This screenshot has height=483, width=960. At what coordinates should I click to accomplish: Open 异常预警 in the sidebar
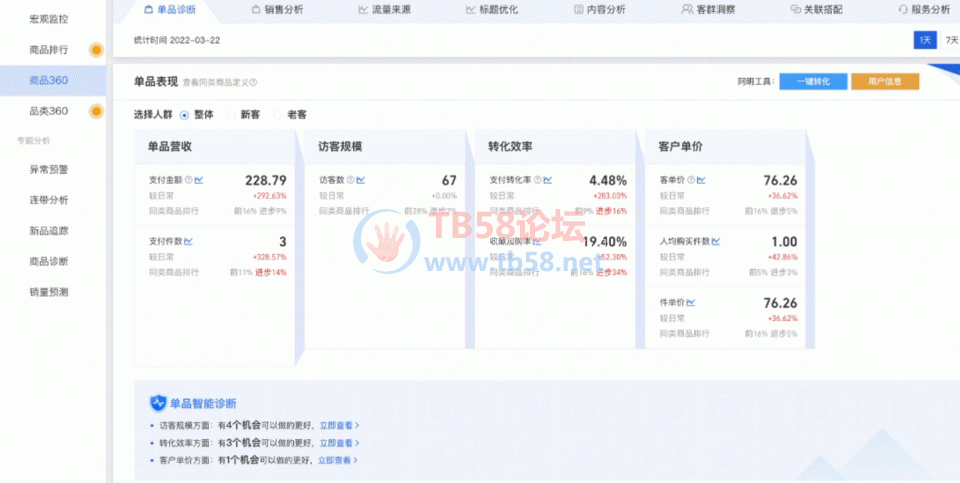pyautogui.click(x=49, y=170)
